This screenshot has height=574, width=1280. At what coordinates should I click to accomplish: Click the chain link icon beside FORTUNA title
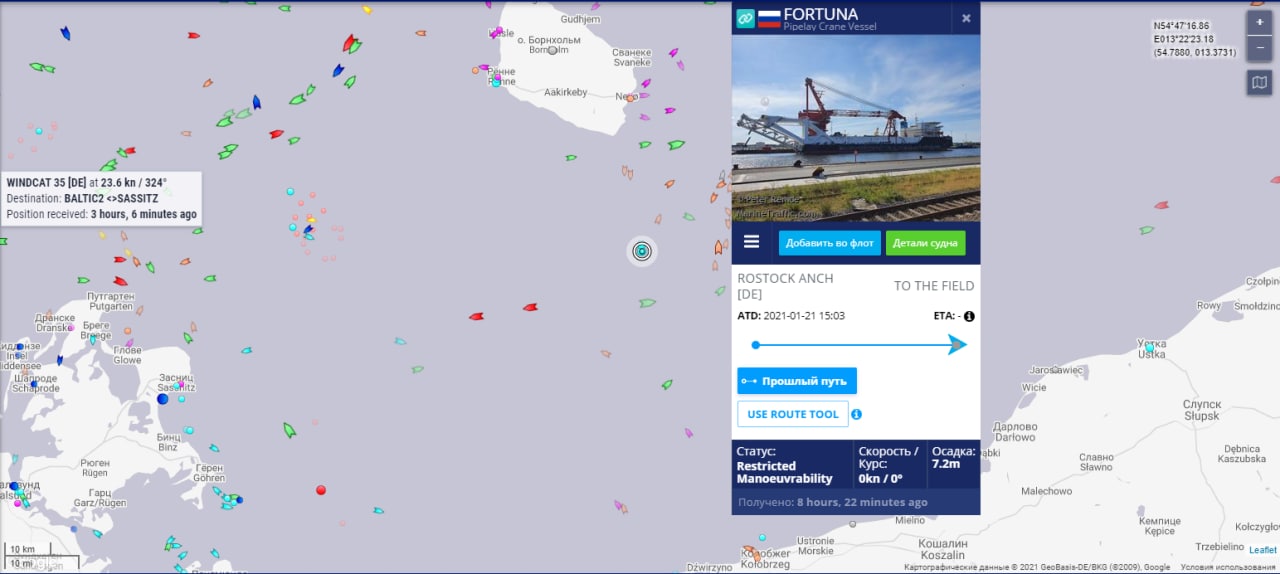click(x=745, y=18)
